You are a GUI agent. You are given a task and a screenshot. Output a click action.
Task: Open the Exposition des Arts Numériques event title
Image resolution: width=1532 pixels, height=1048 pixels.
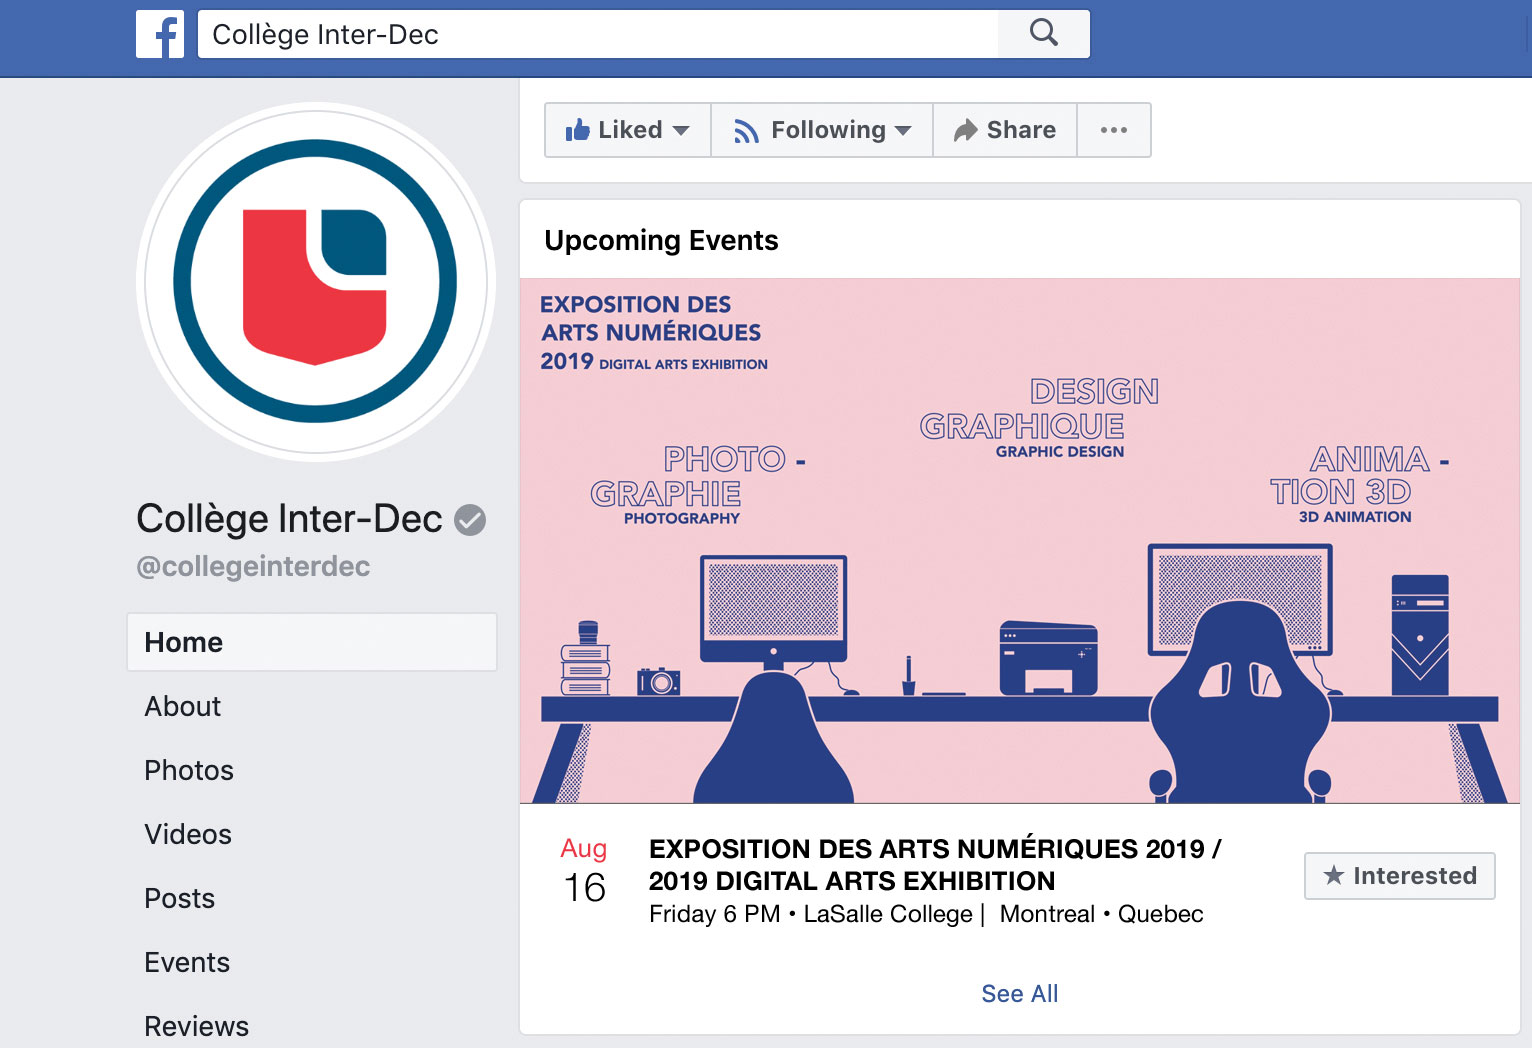tap(934, 864)
